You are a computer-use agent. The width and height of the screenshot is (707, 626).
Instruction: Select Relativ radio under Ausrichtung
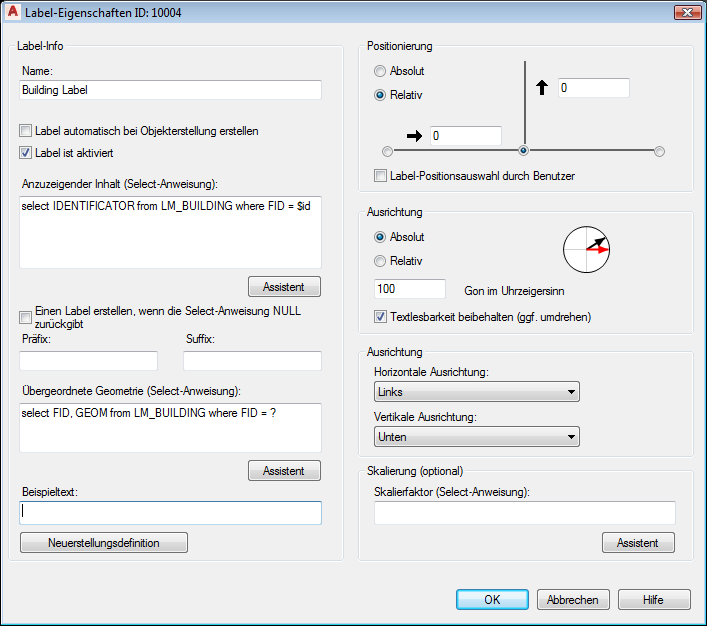(x=380, y=261)
